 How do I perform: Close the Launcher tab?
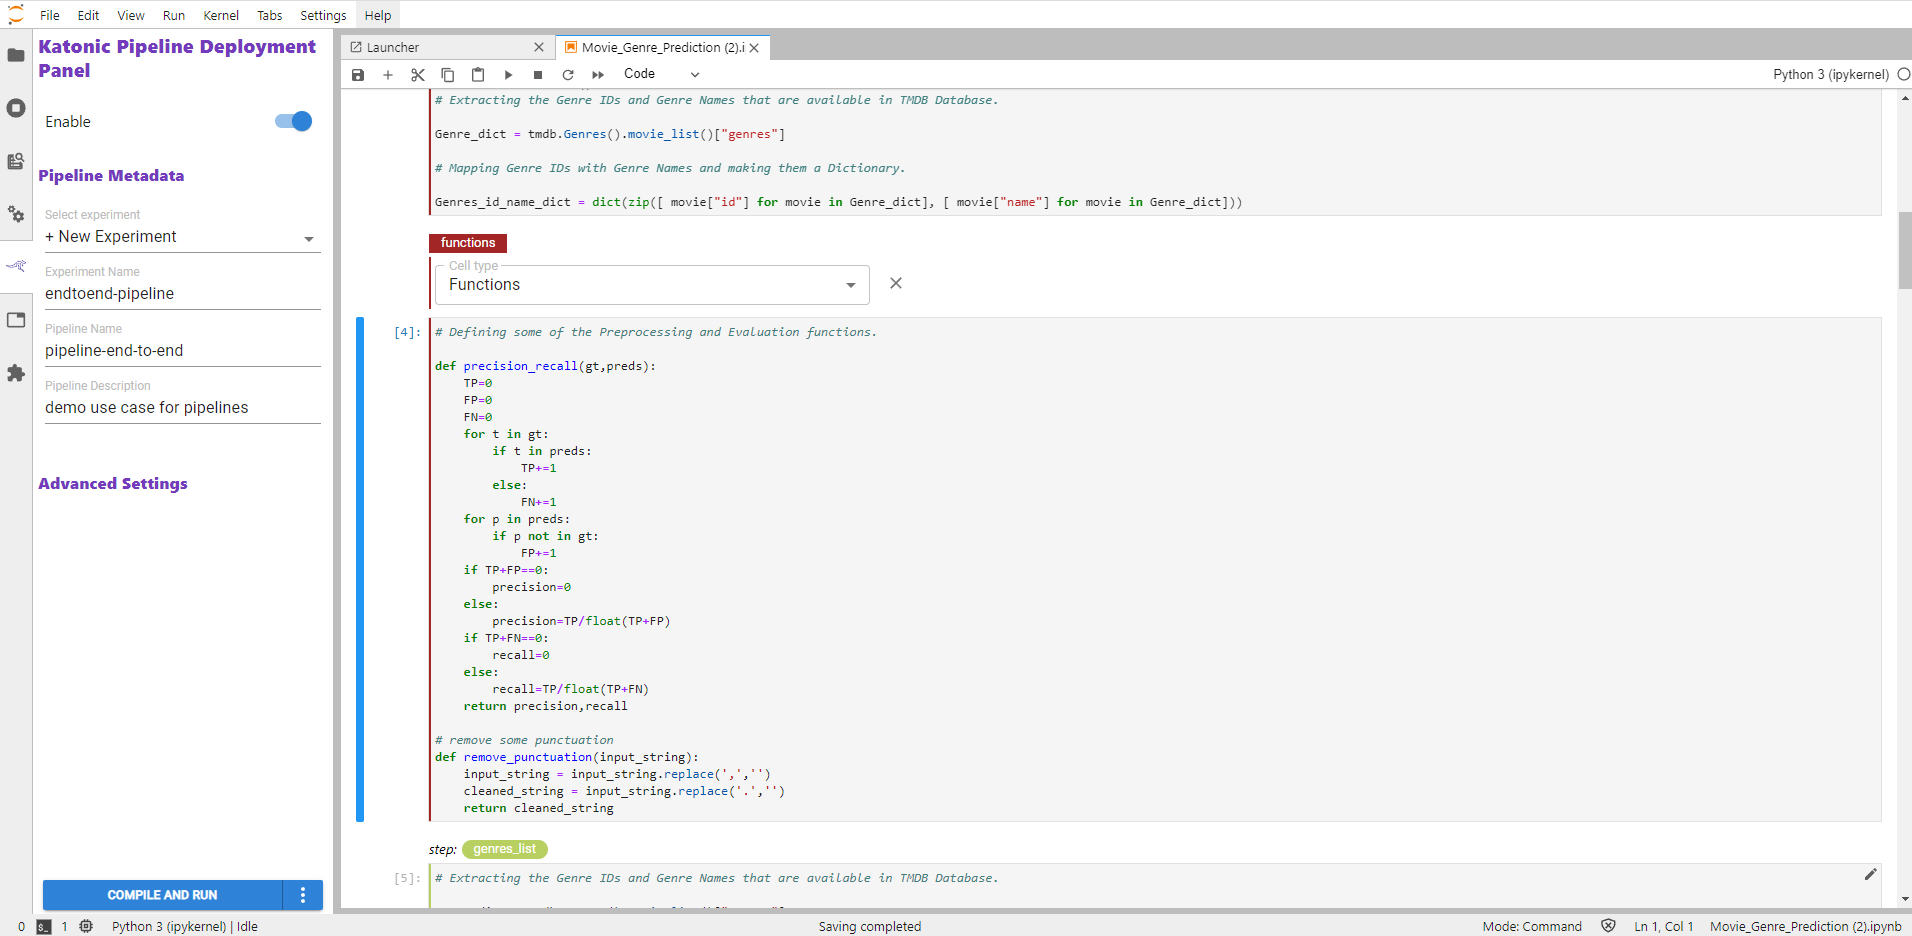539,47
